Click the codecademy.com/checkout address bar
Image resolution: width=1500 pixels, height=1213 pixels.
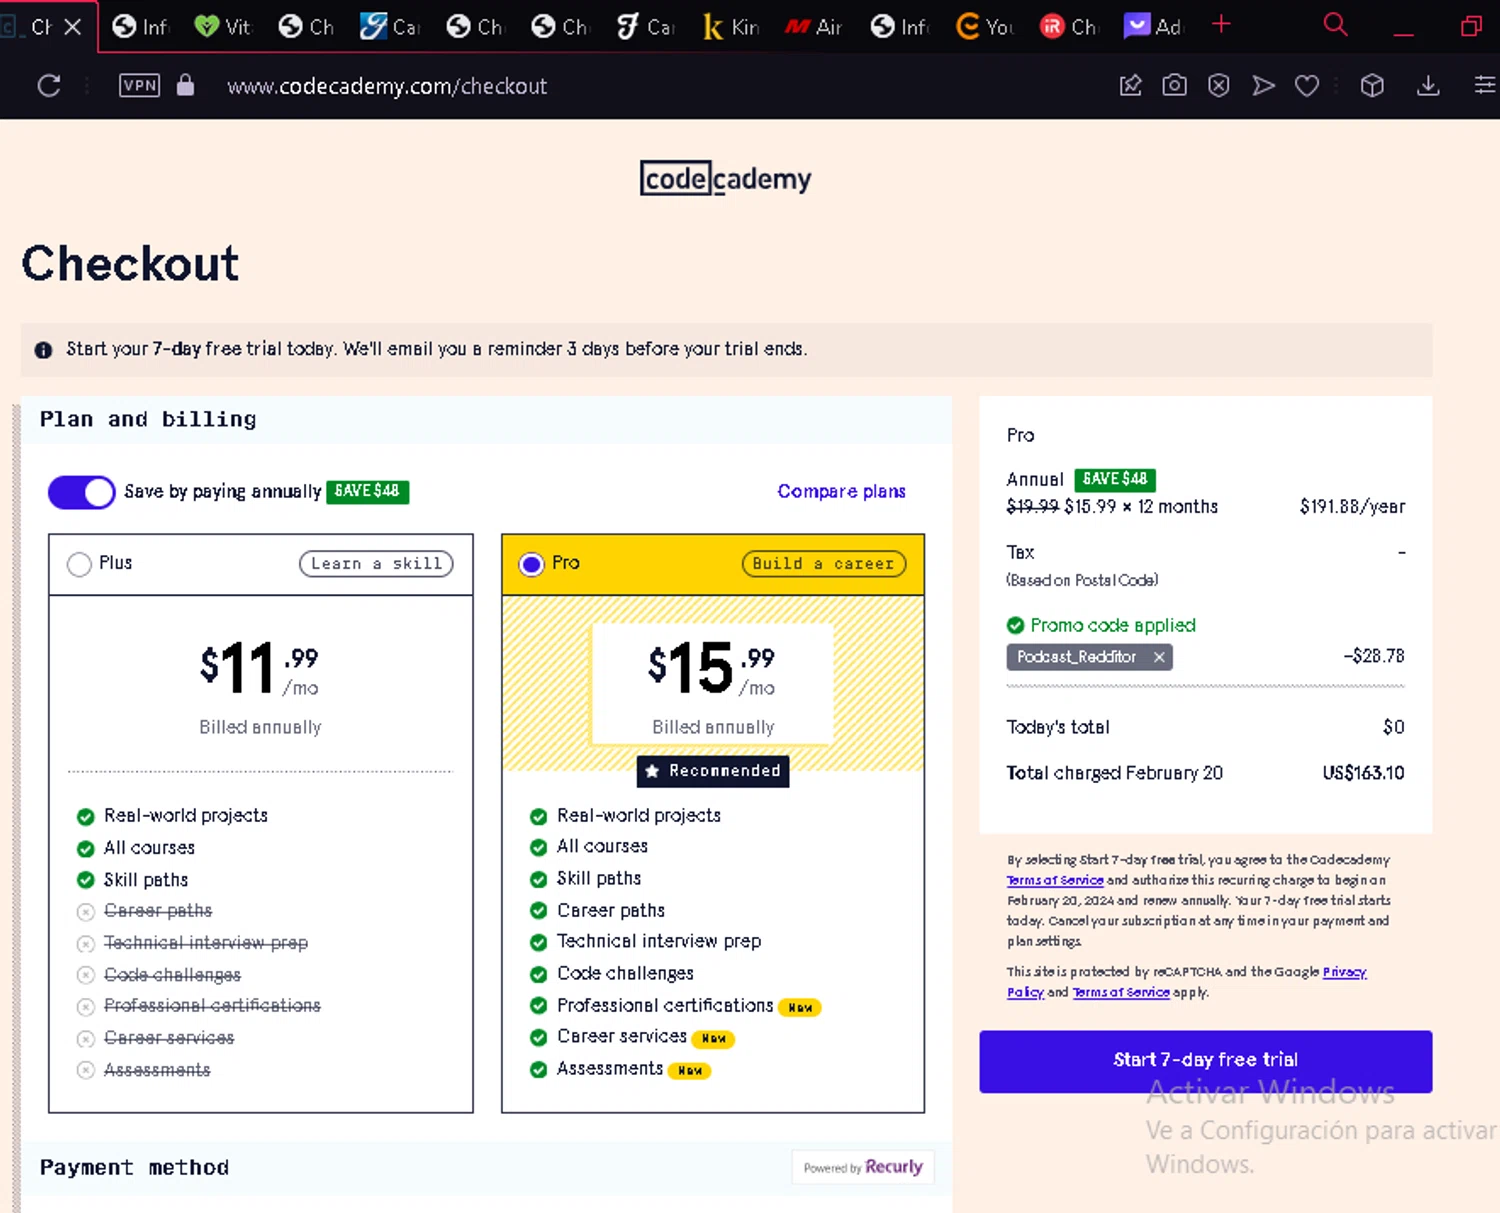pyautogui.click(x=387, y=86)
